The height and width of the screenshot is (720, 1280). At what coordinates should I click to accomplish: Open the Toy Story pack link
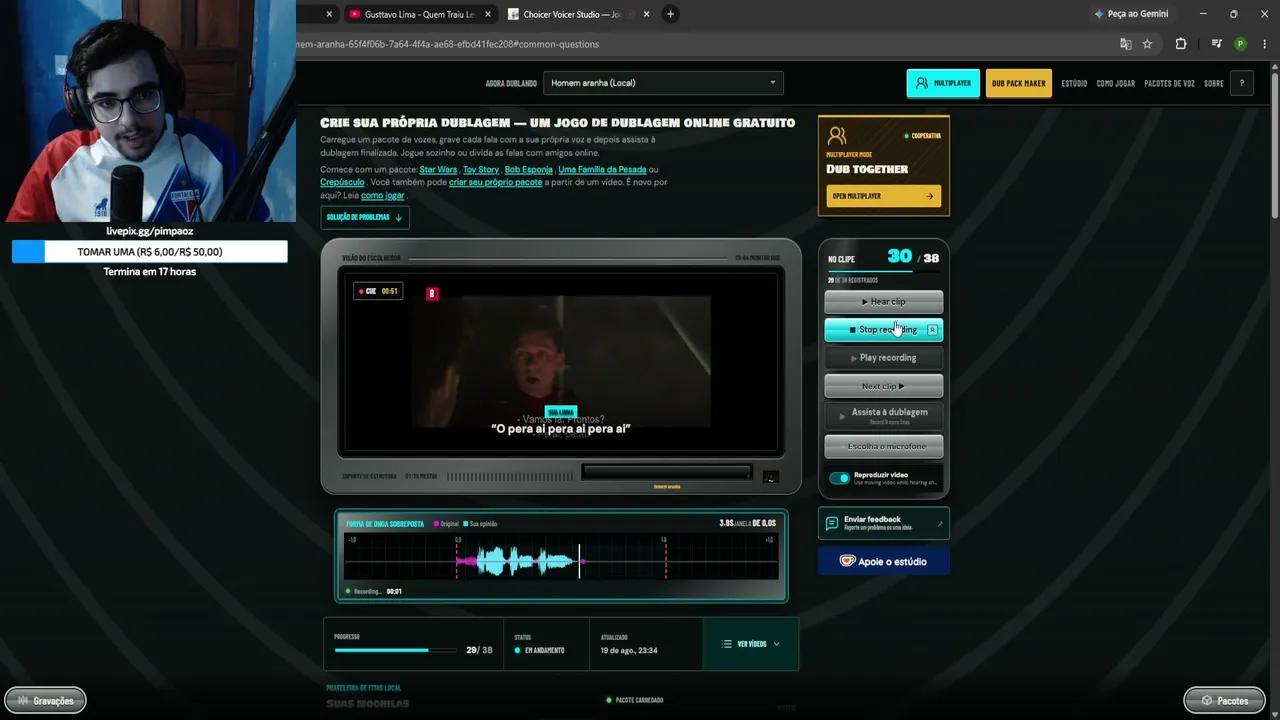(x=481, y=169)
